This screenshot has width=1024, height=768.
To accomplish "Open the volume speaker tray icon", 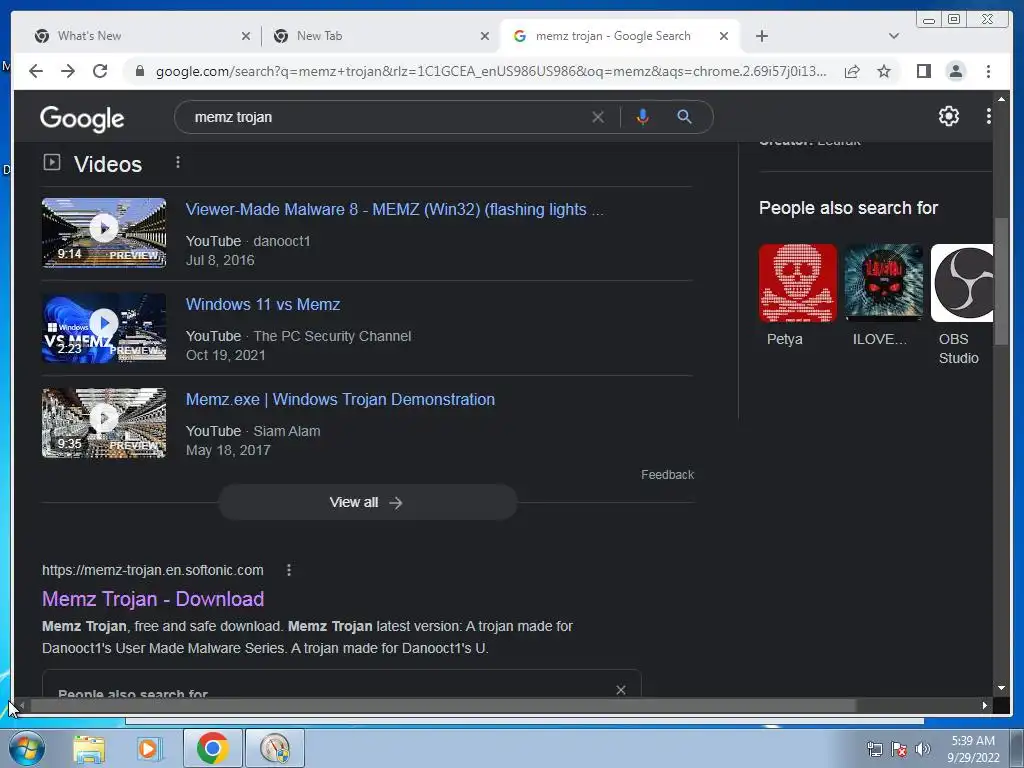I will pos(923,749).
